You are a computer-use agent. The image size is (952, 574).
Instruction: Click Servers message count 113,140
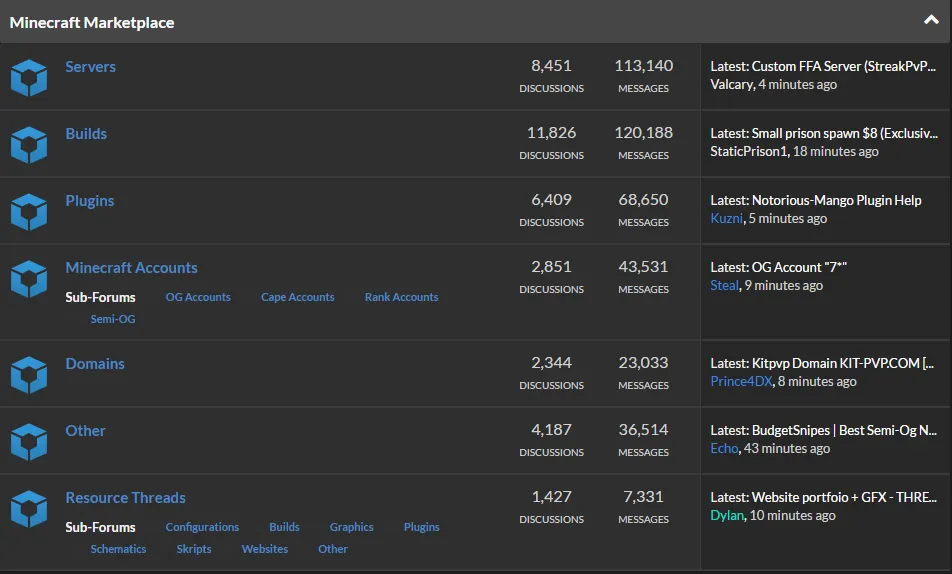pos(644,66)
